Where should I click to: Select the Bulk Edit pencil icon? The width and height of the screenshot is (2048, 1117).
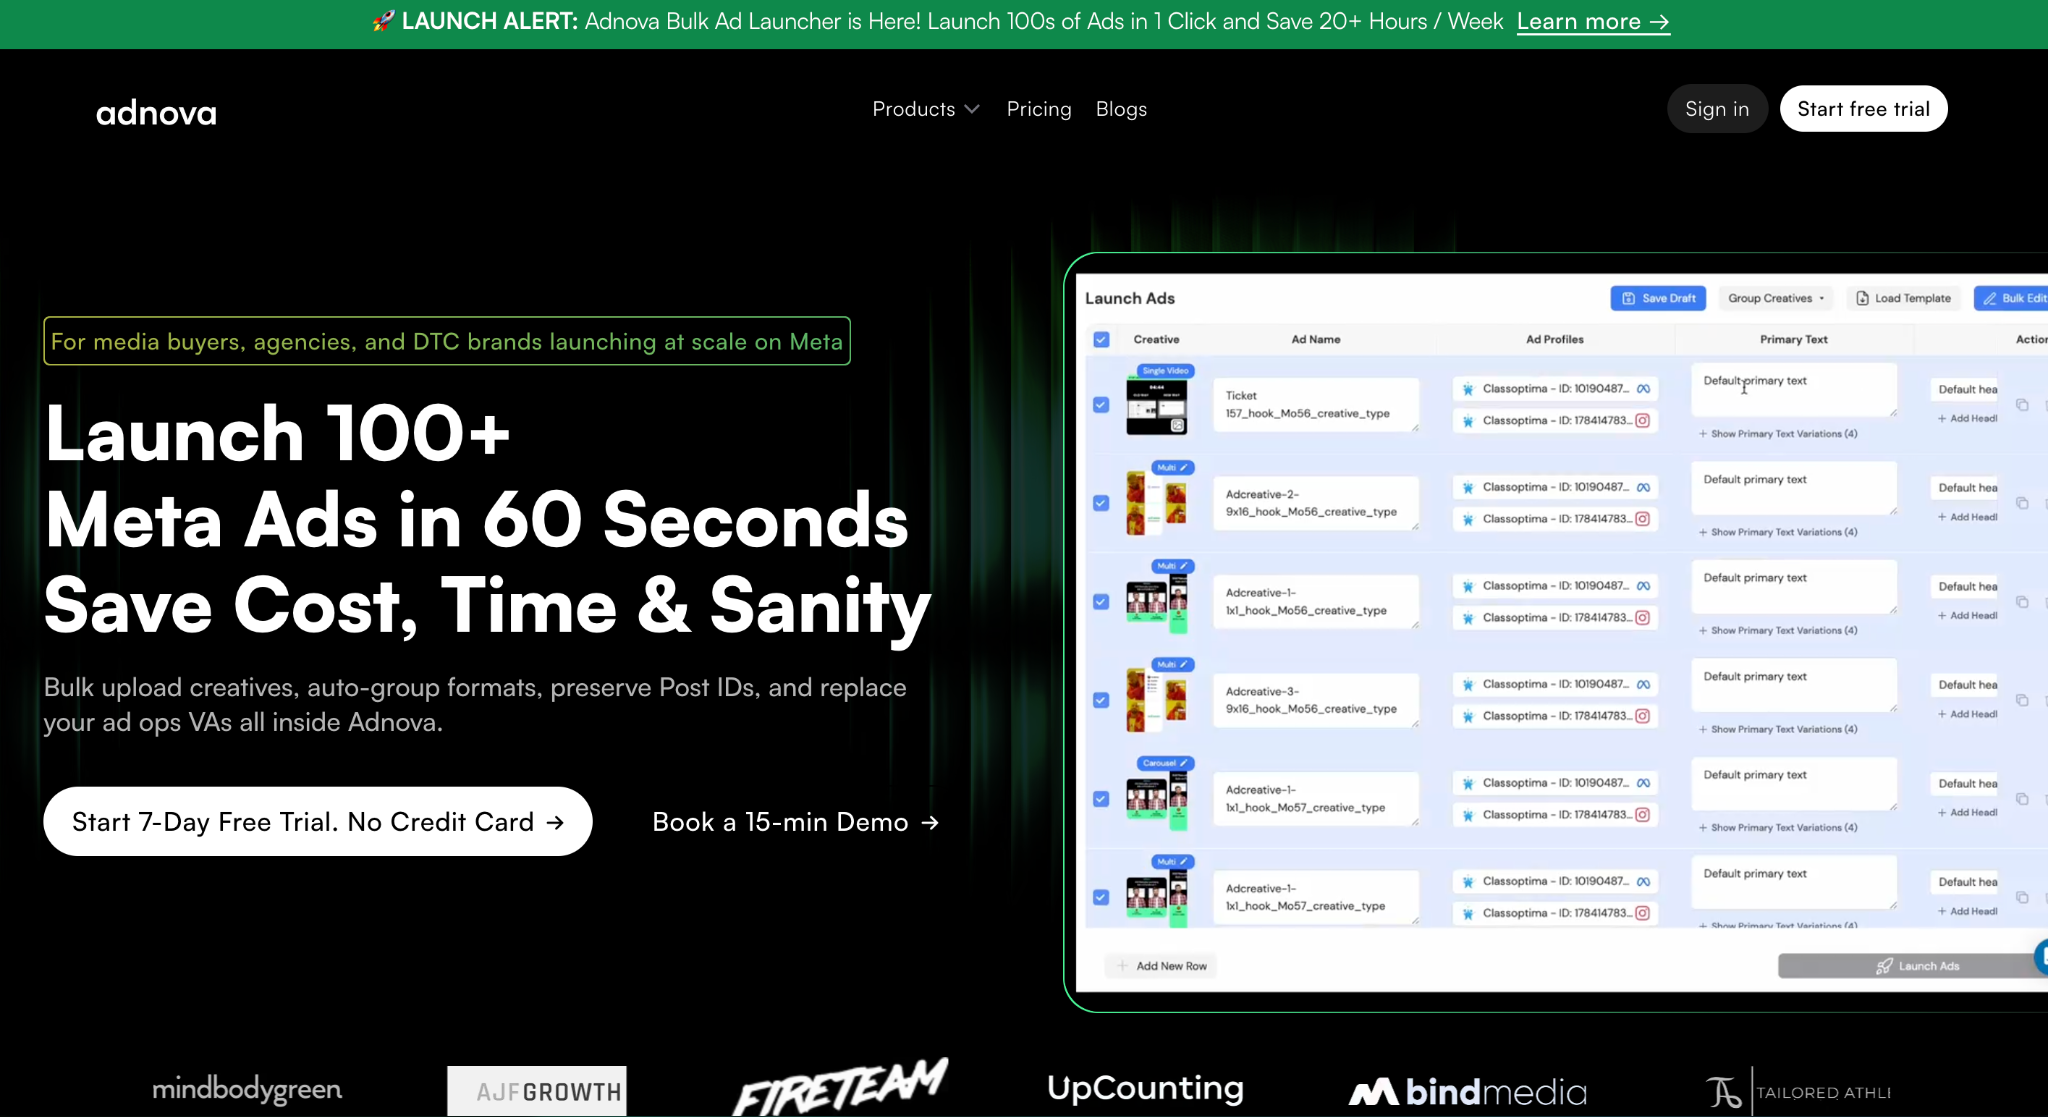[x=1992, y=298]
